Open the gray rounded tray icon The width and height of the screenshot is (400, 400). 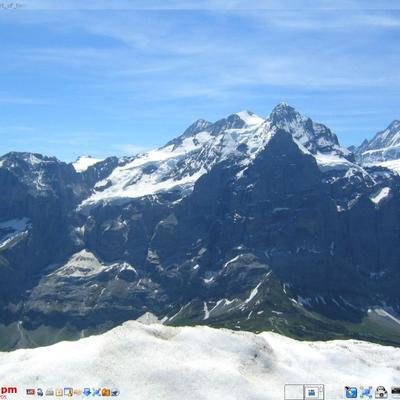pyautogui.click(x=381, y=392)
